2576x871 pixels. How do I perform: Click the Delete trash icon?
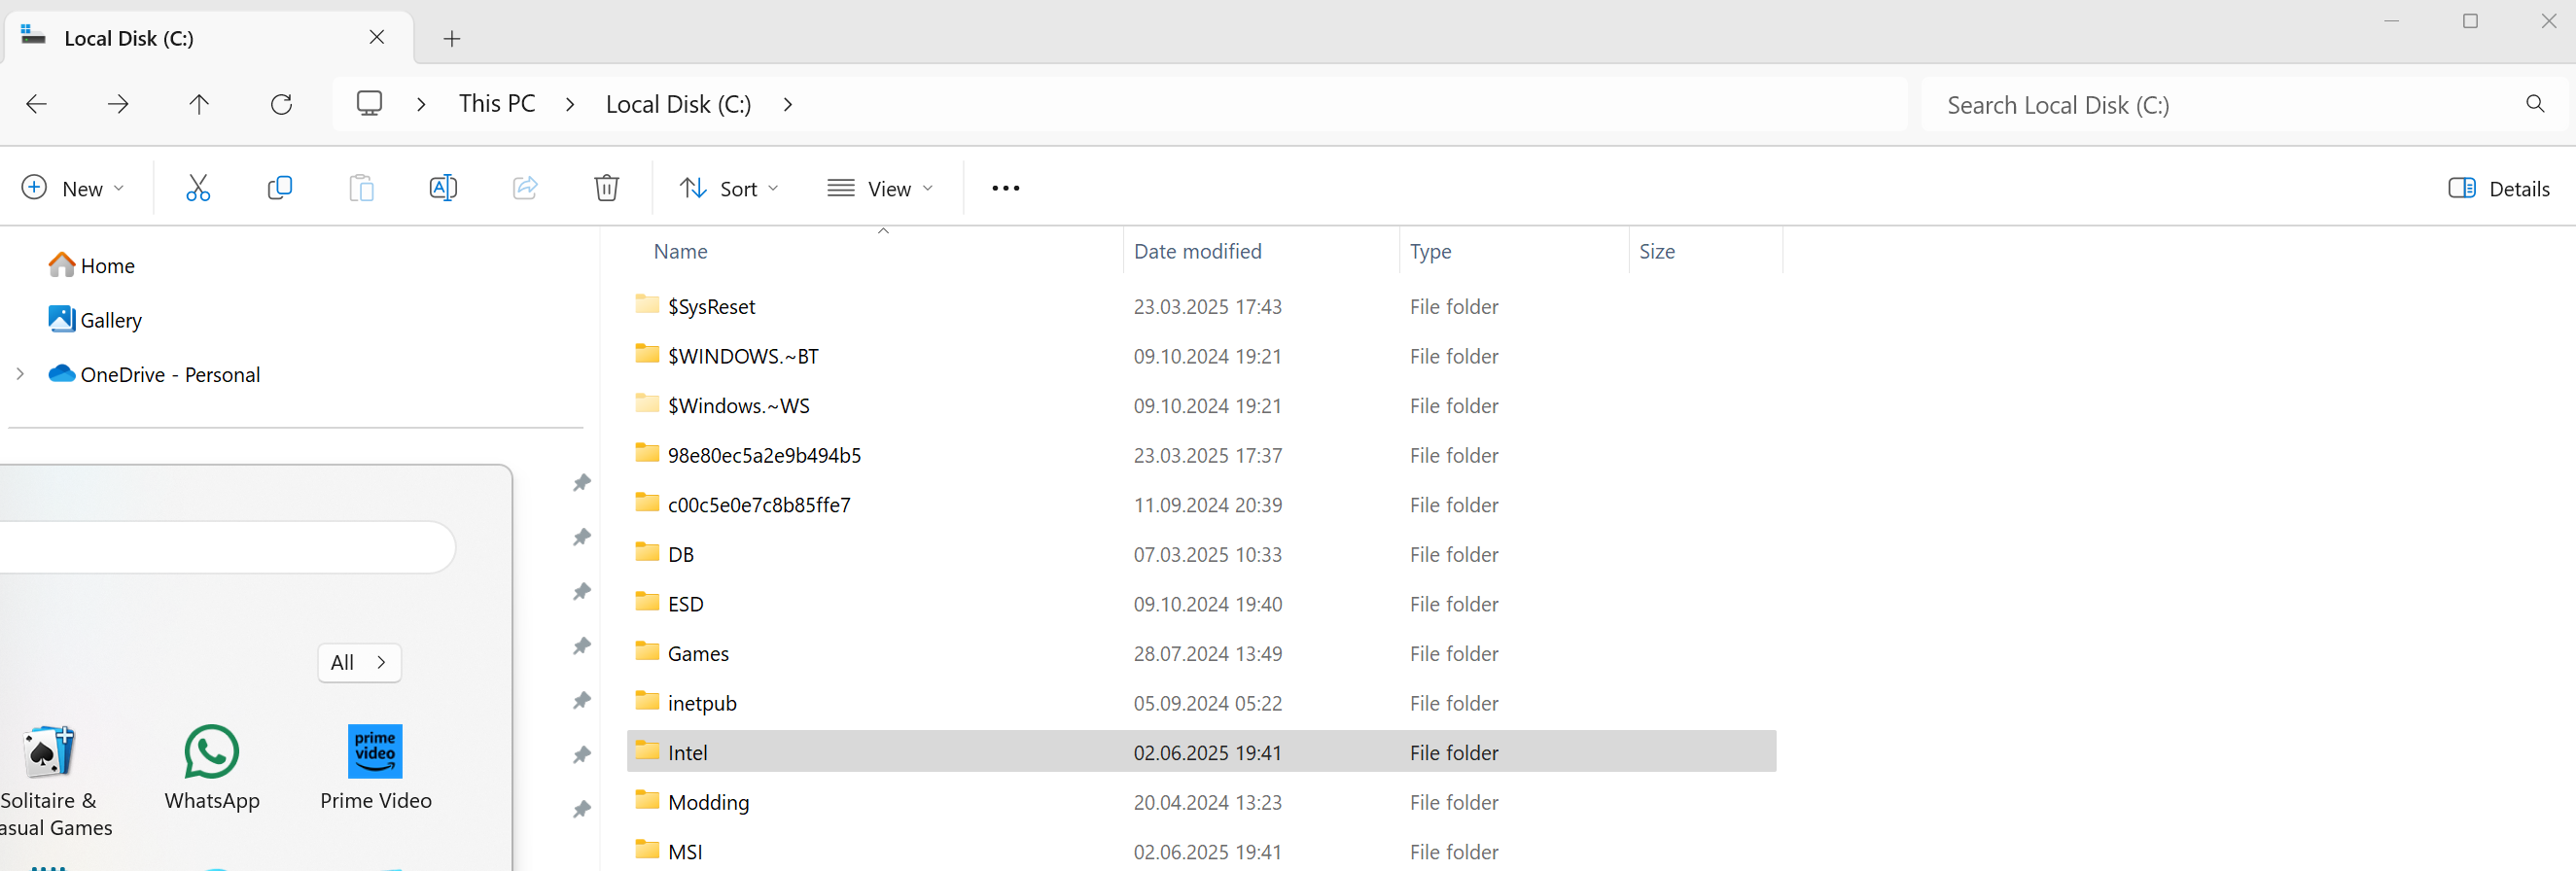(x=606, y=188)
